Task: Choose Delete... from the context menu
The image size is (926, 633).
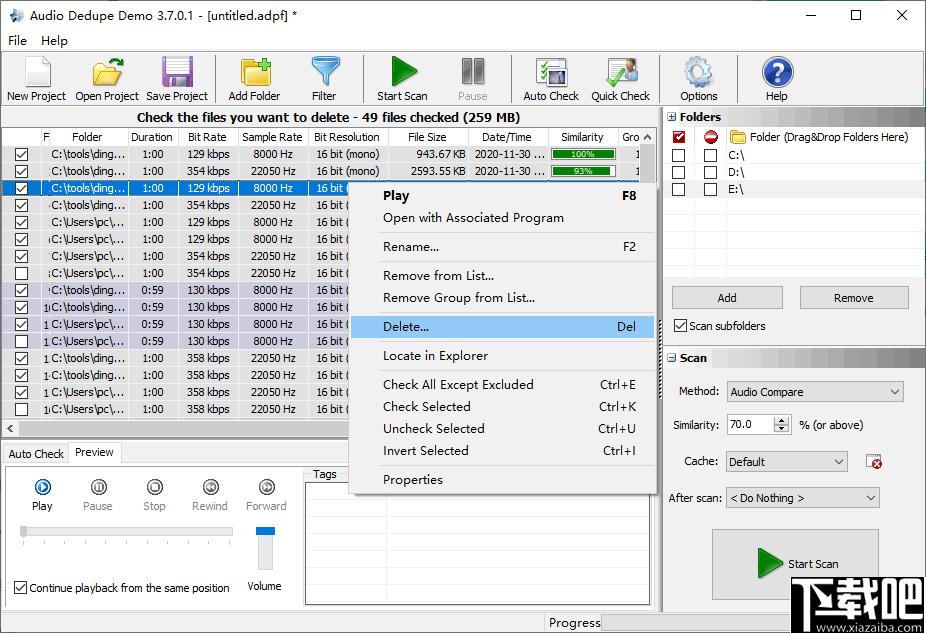Action: pos(503,327)
